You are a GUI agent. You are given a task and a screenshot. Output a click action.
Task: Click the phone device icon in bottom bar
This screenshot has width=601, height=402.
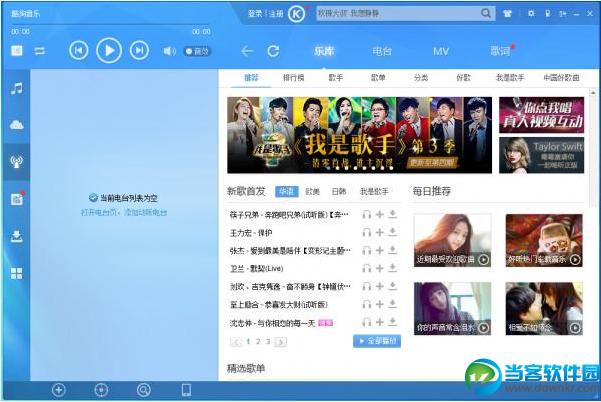186,390
